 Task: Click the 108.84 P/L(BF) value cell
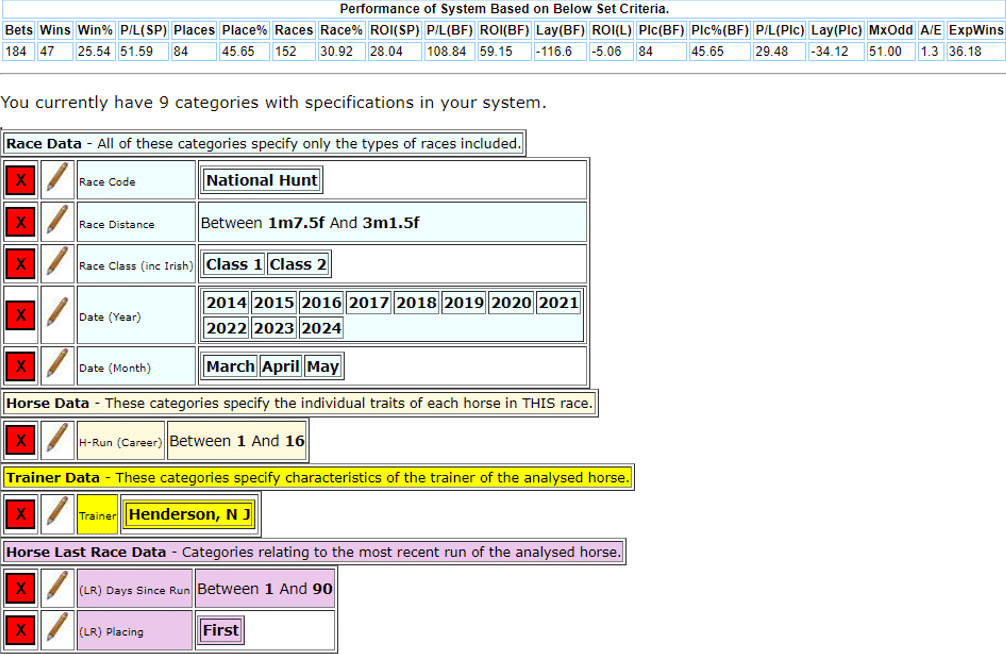click(450, 51)
